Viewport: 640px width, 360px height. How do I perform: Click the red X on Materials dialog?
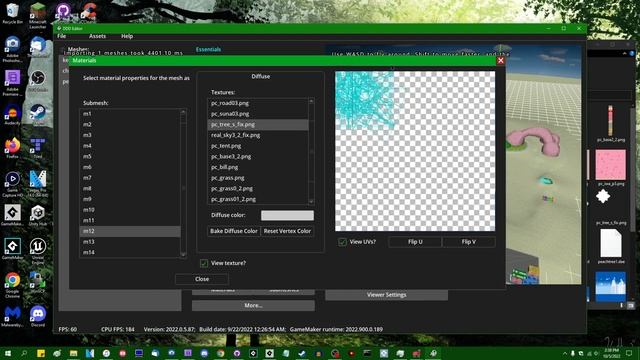[501, 60]
